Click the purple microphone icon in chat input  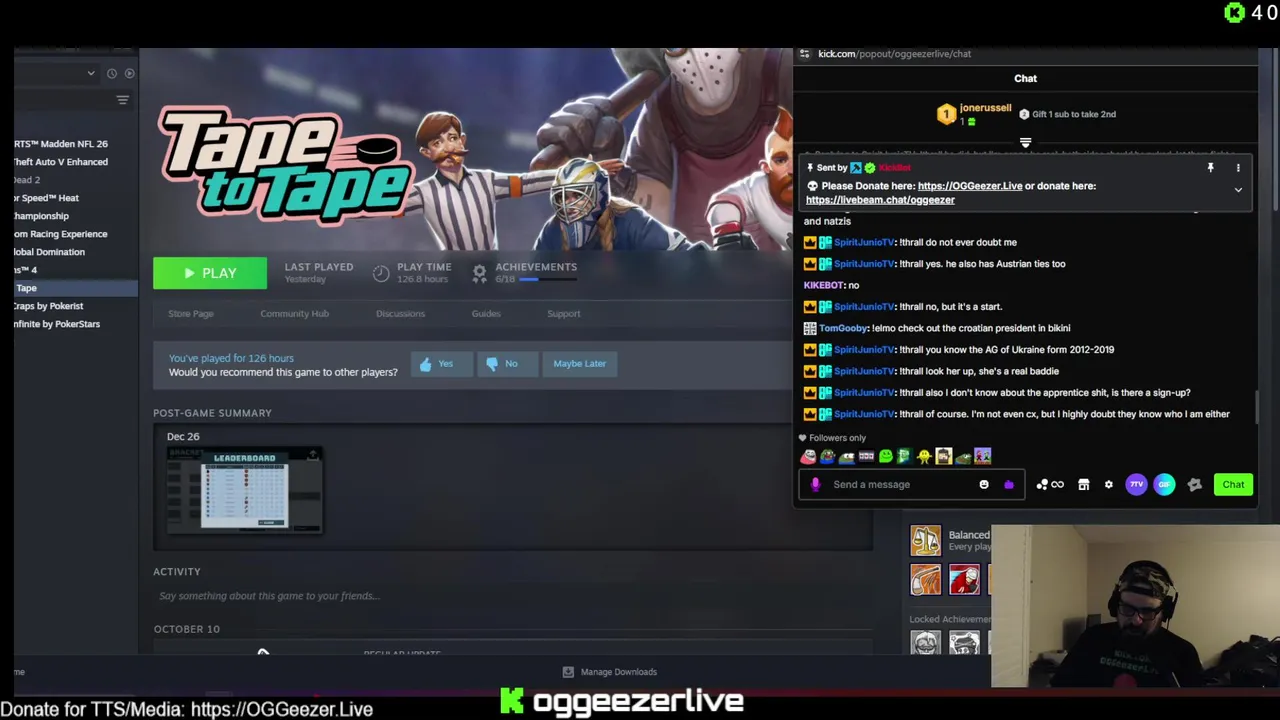815,485
